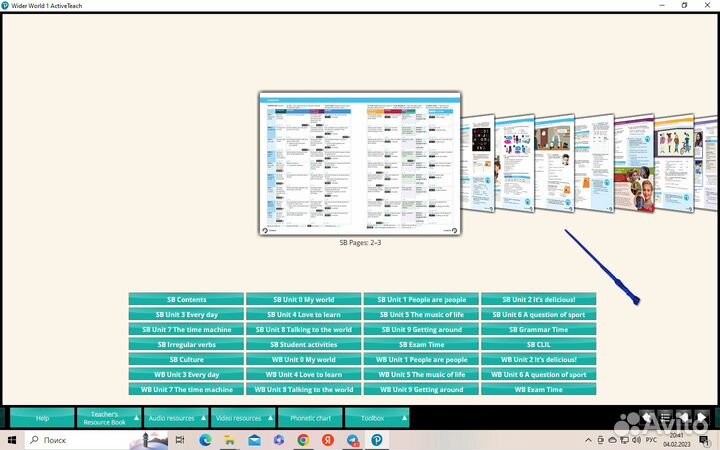720x450 pixels.
Task: Open the Mail app on taskbar
Action: coord(254,440)
